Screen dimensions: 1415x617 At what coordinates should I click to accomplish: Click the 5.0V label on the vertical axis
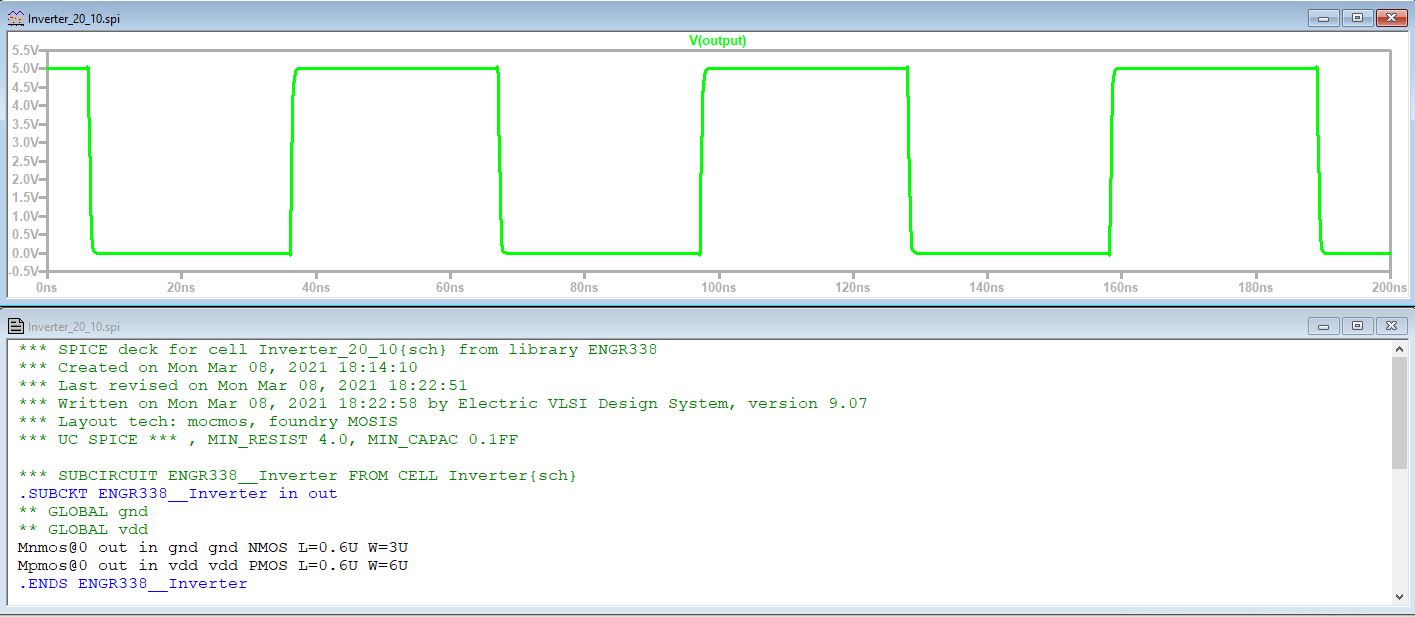point(25,68)
